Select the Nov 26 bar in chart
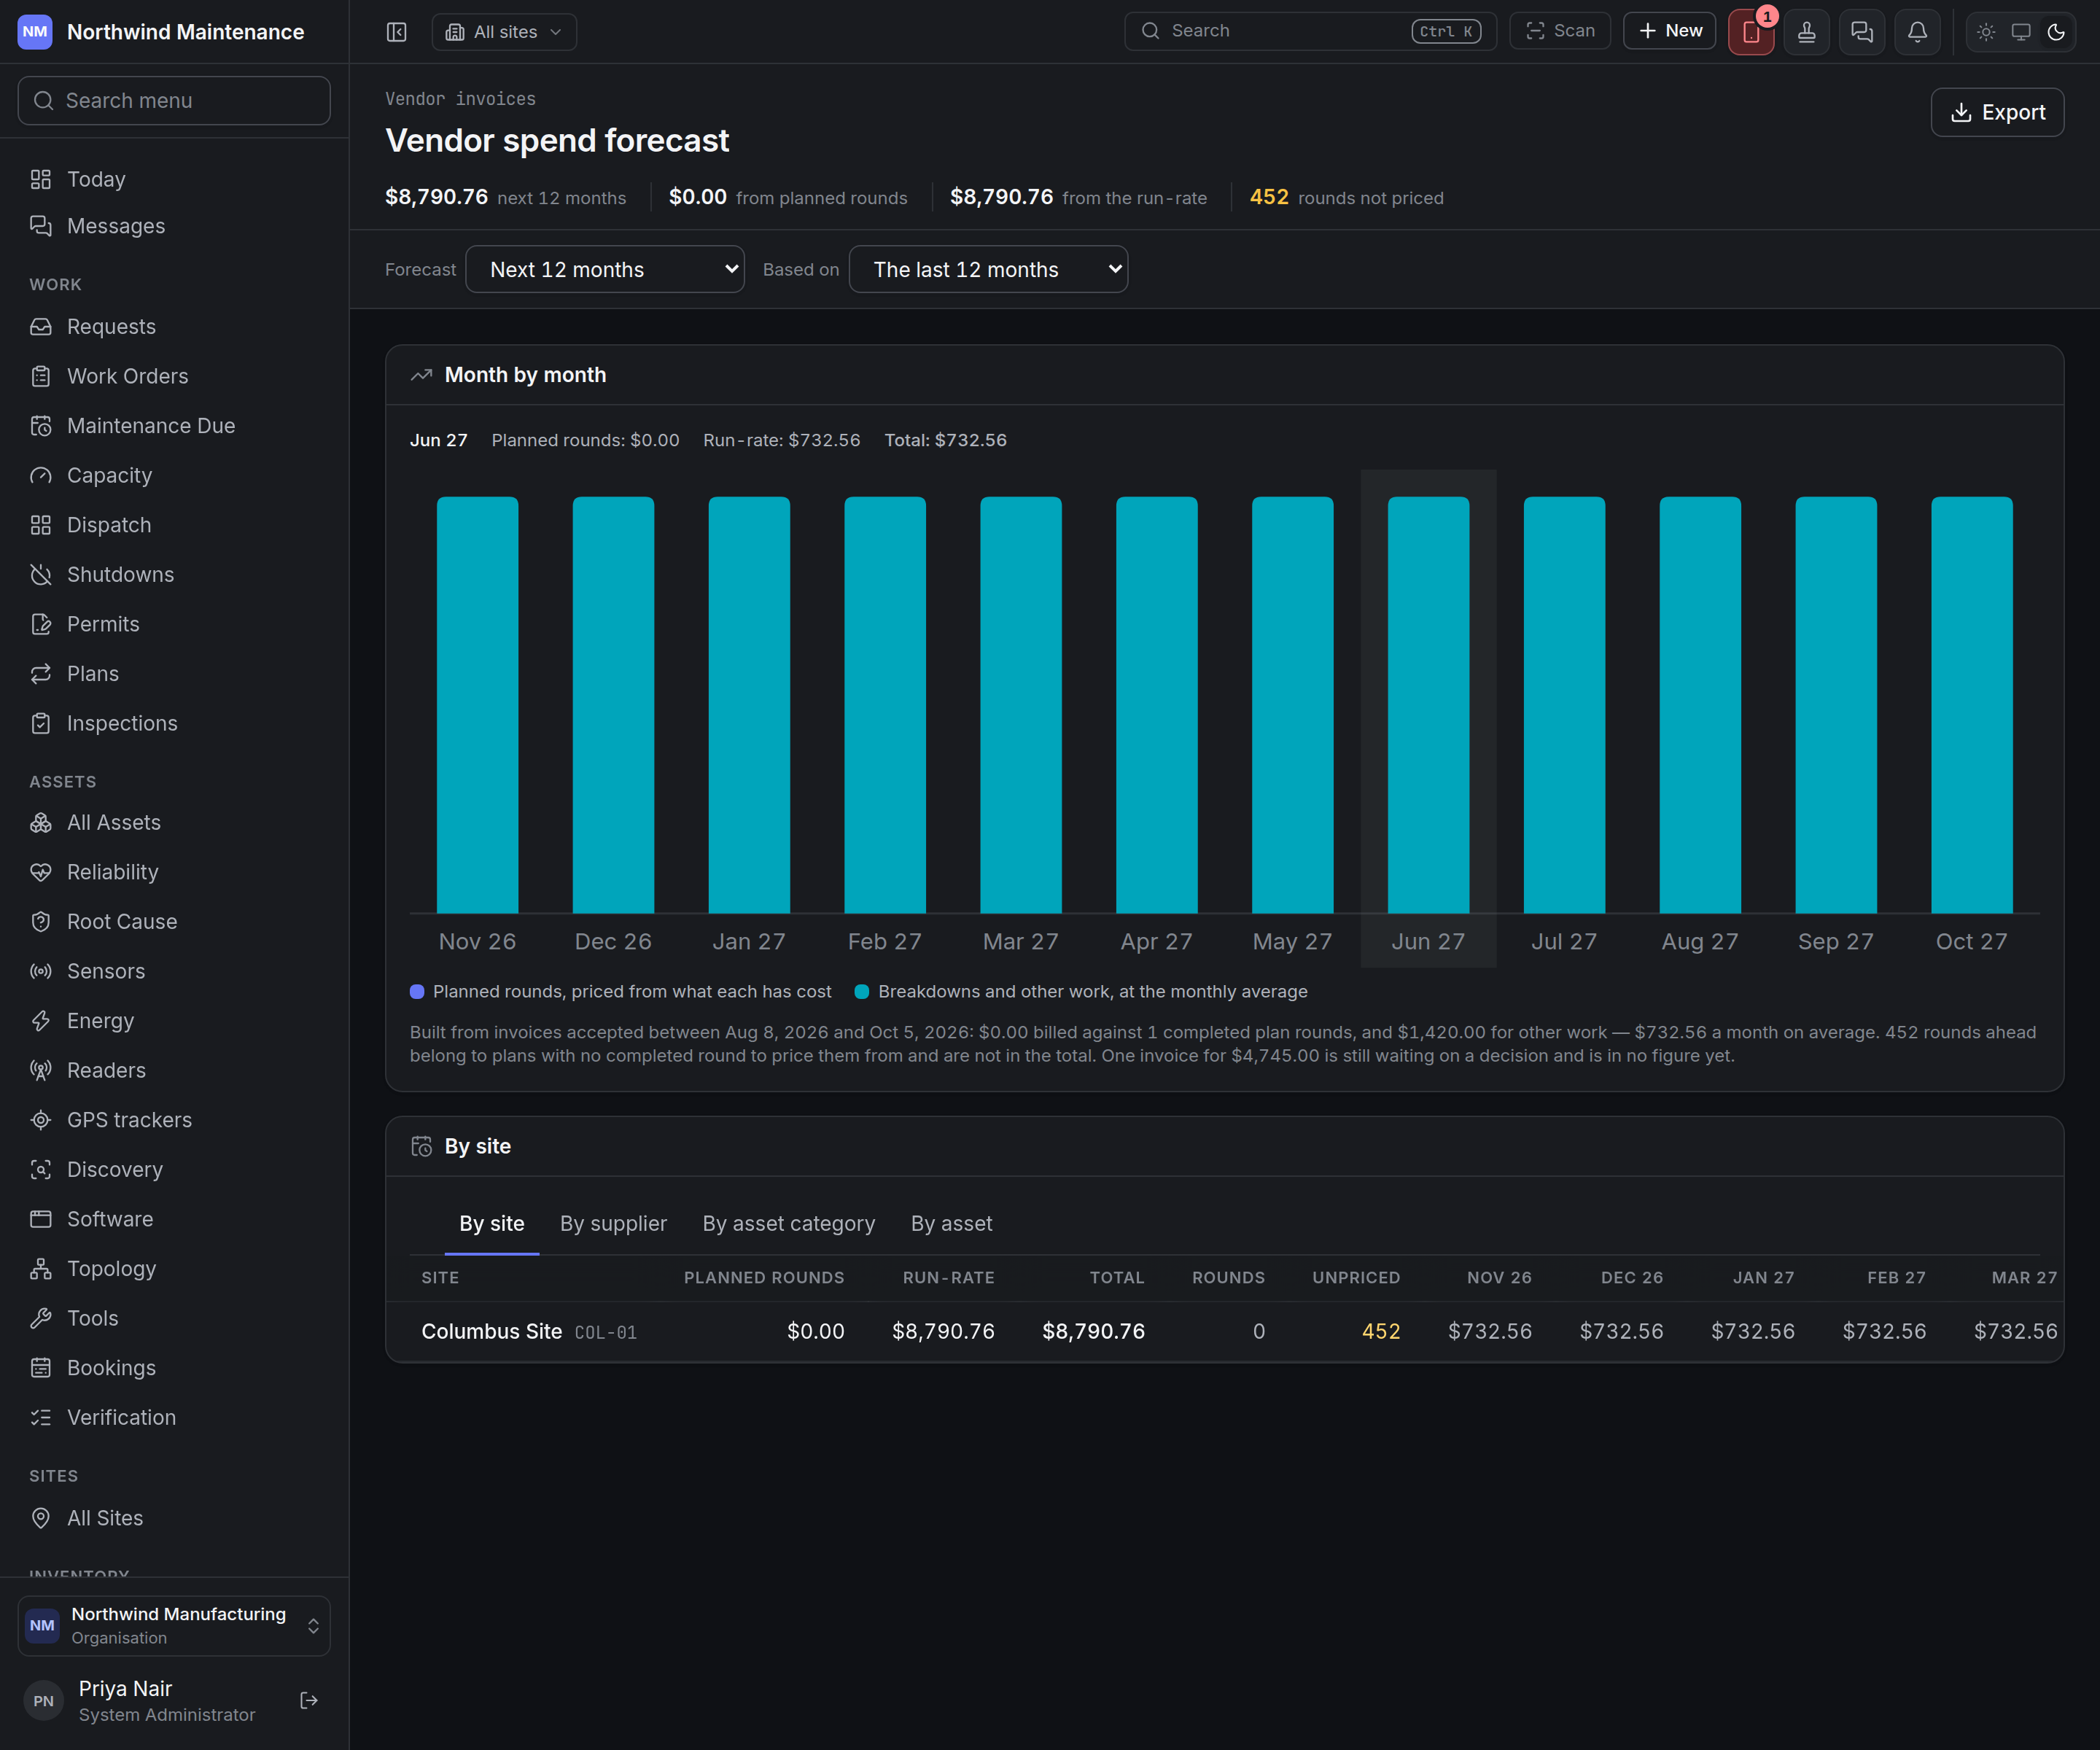This screenshot has height=1750, width=2100. (x=478, y=705)
